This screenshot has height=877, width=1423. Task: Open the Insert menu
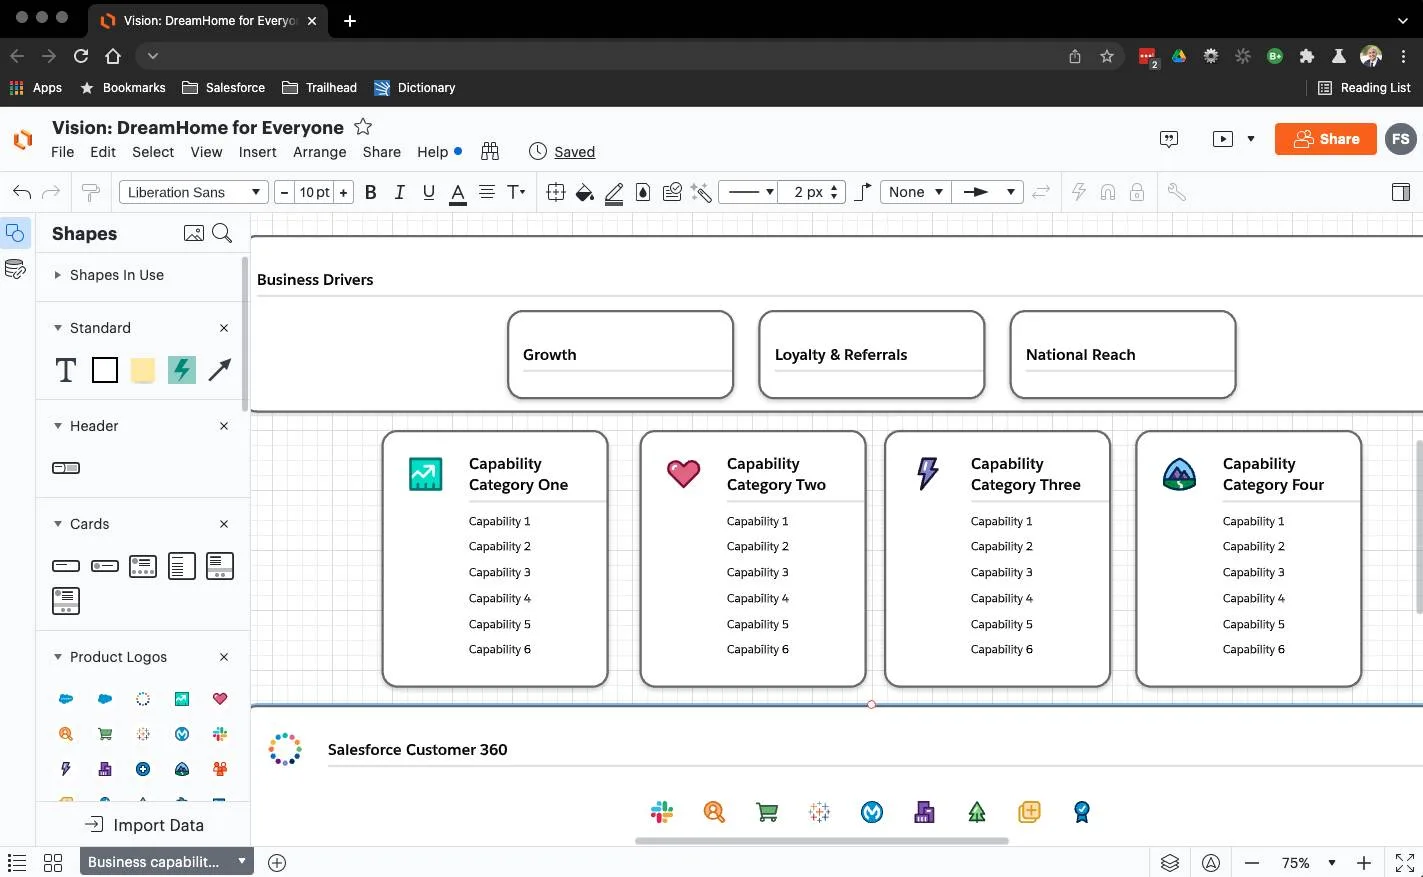pyautogui.click(x=258, y=152)
